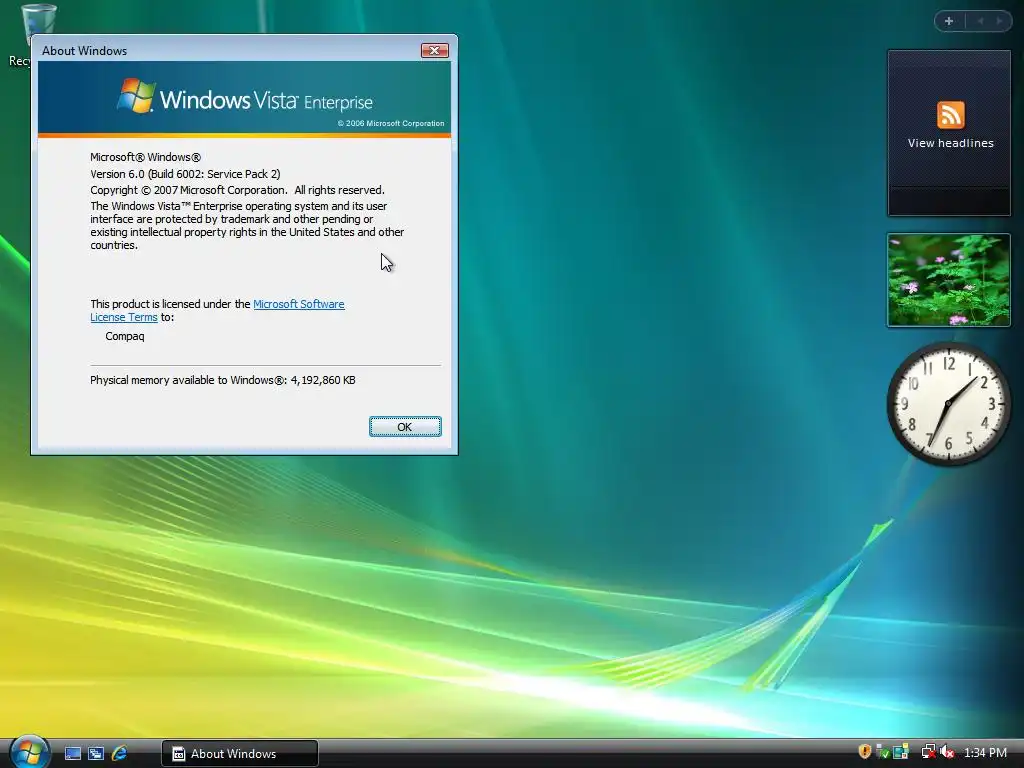
Task: Click the 'Compaq' licensee name text
Action: (125, 336)
